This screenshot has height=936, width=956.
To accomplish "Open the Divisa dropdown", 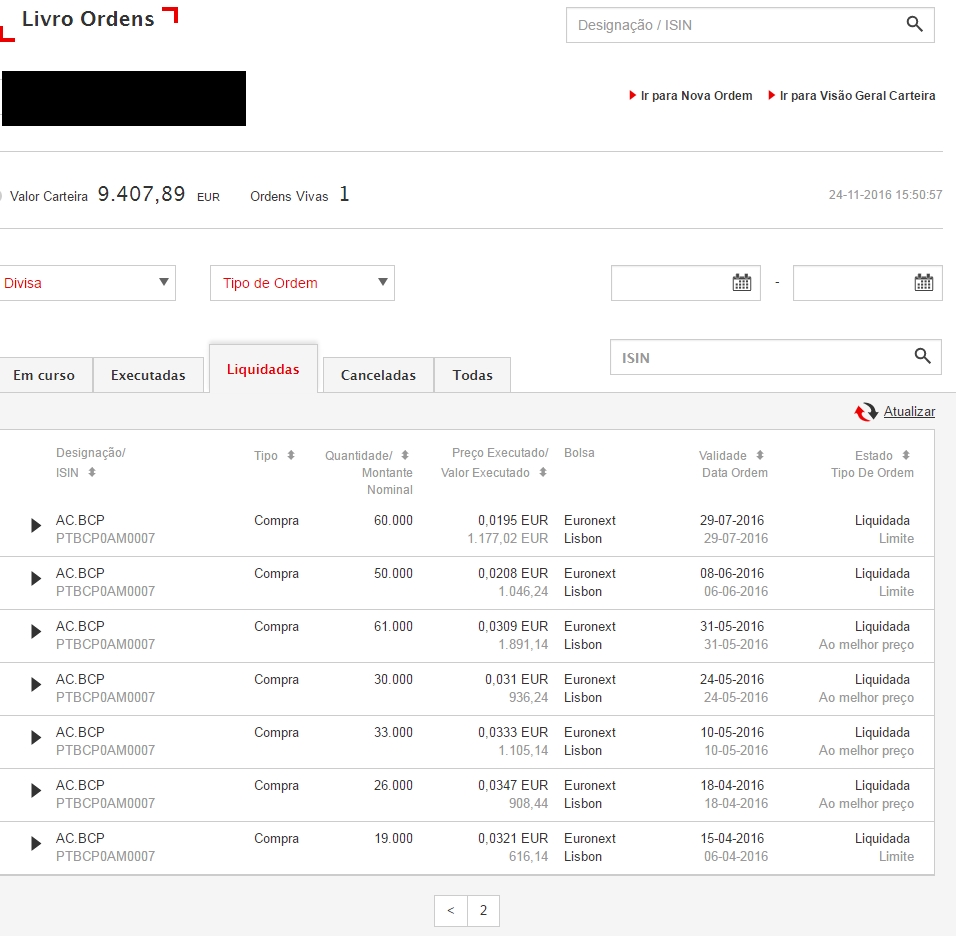I will pyautogui.click(x=88, y=283).
